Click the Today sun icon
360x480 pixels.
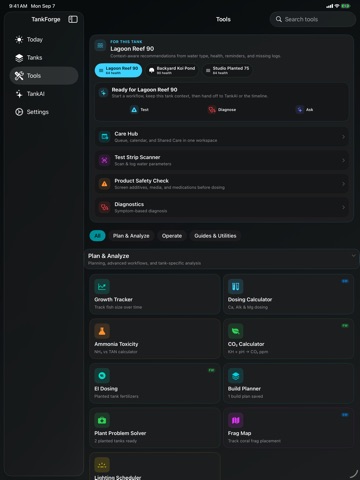(x=19, y=40)
